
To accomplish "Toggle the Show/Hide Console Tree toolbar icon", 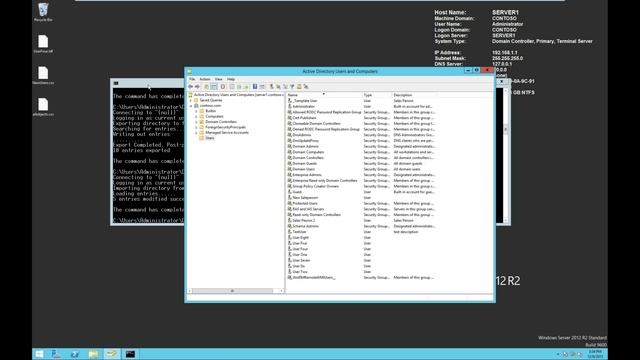I will tap(214, 87).
